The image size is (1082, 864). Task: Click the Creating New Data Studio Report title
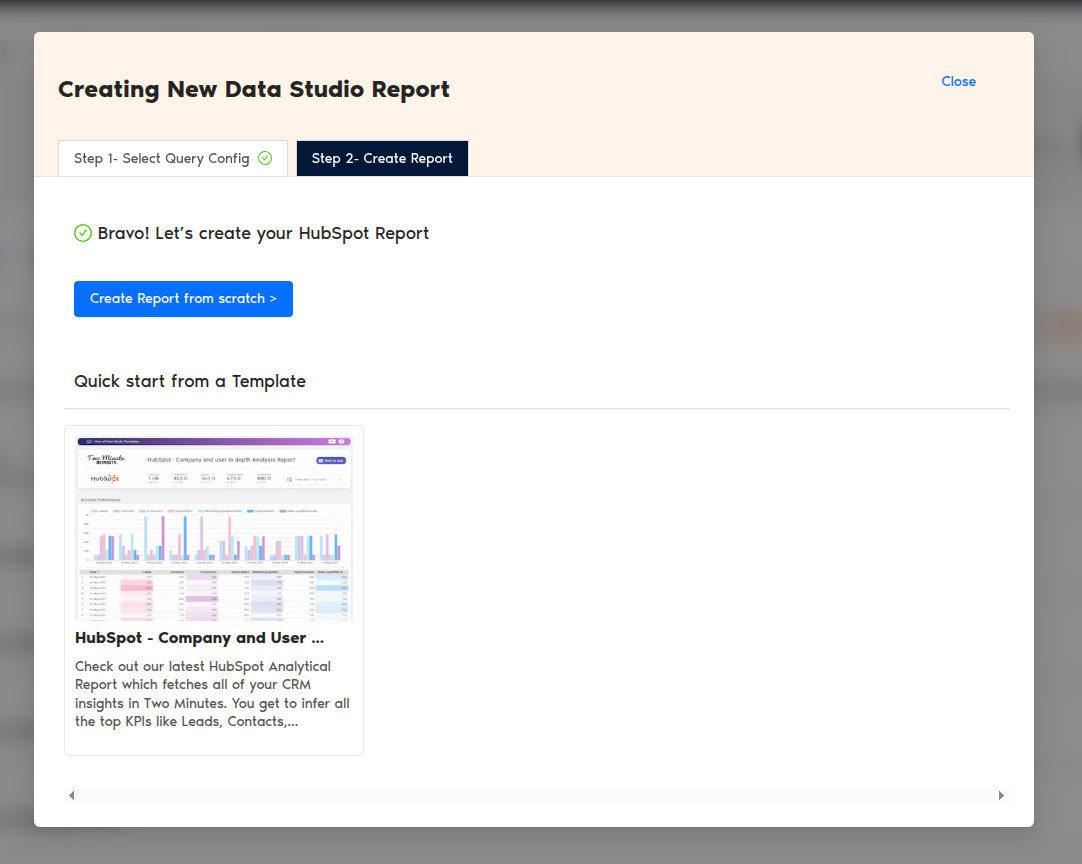254,90
